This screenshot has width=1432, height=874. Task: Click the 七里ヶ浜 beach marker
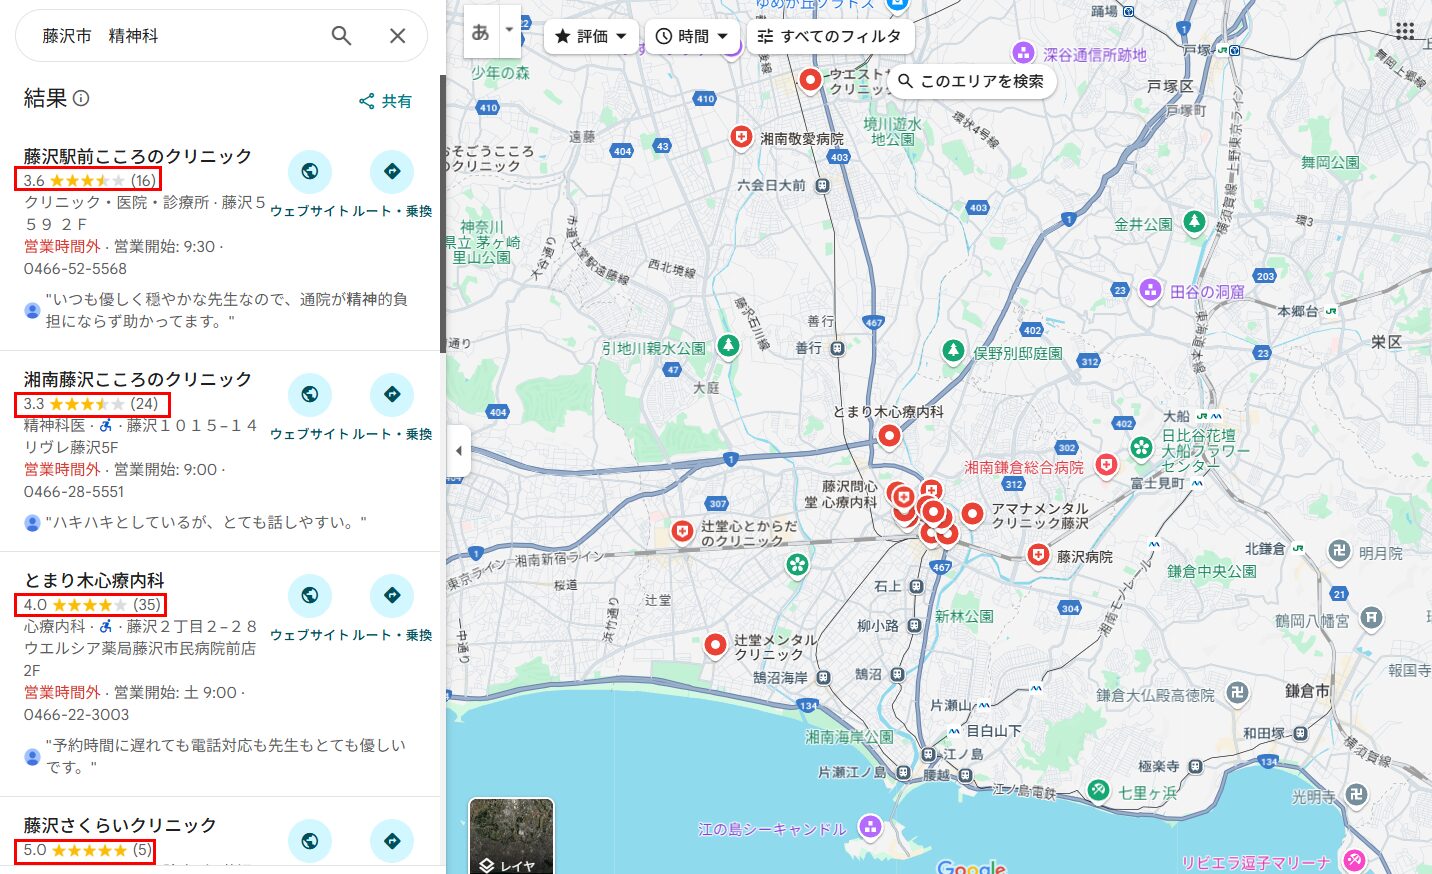[x=1098, y=790]
